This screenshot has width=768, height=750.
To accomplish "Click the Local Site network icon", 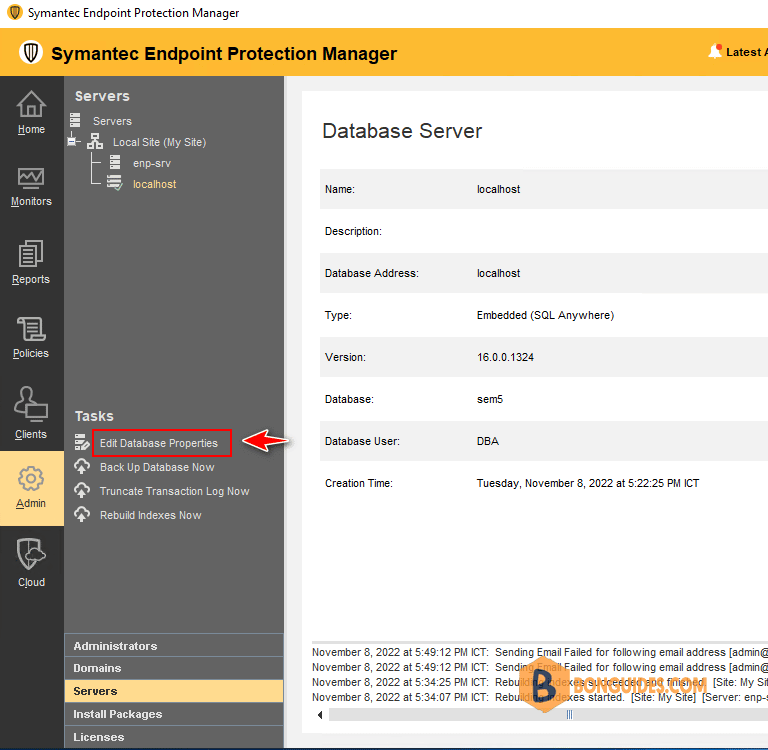I will pyautogui.click(x=95, y=142).
